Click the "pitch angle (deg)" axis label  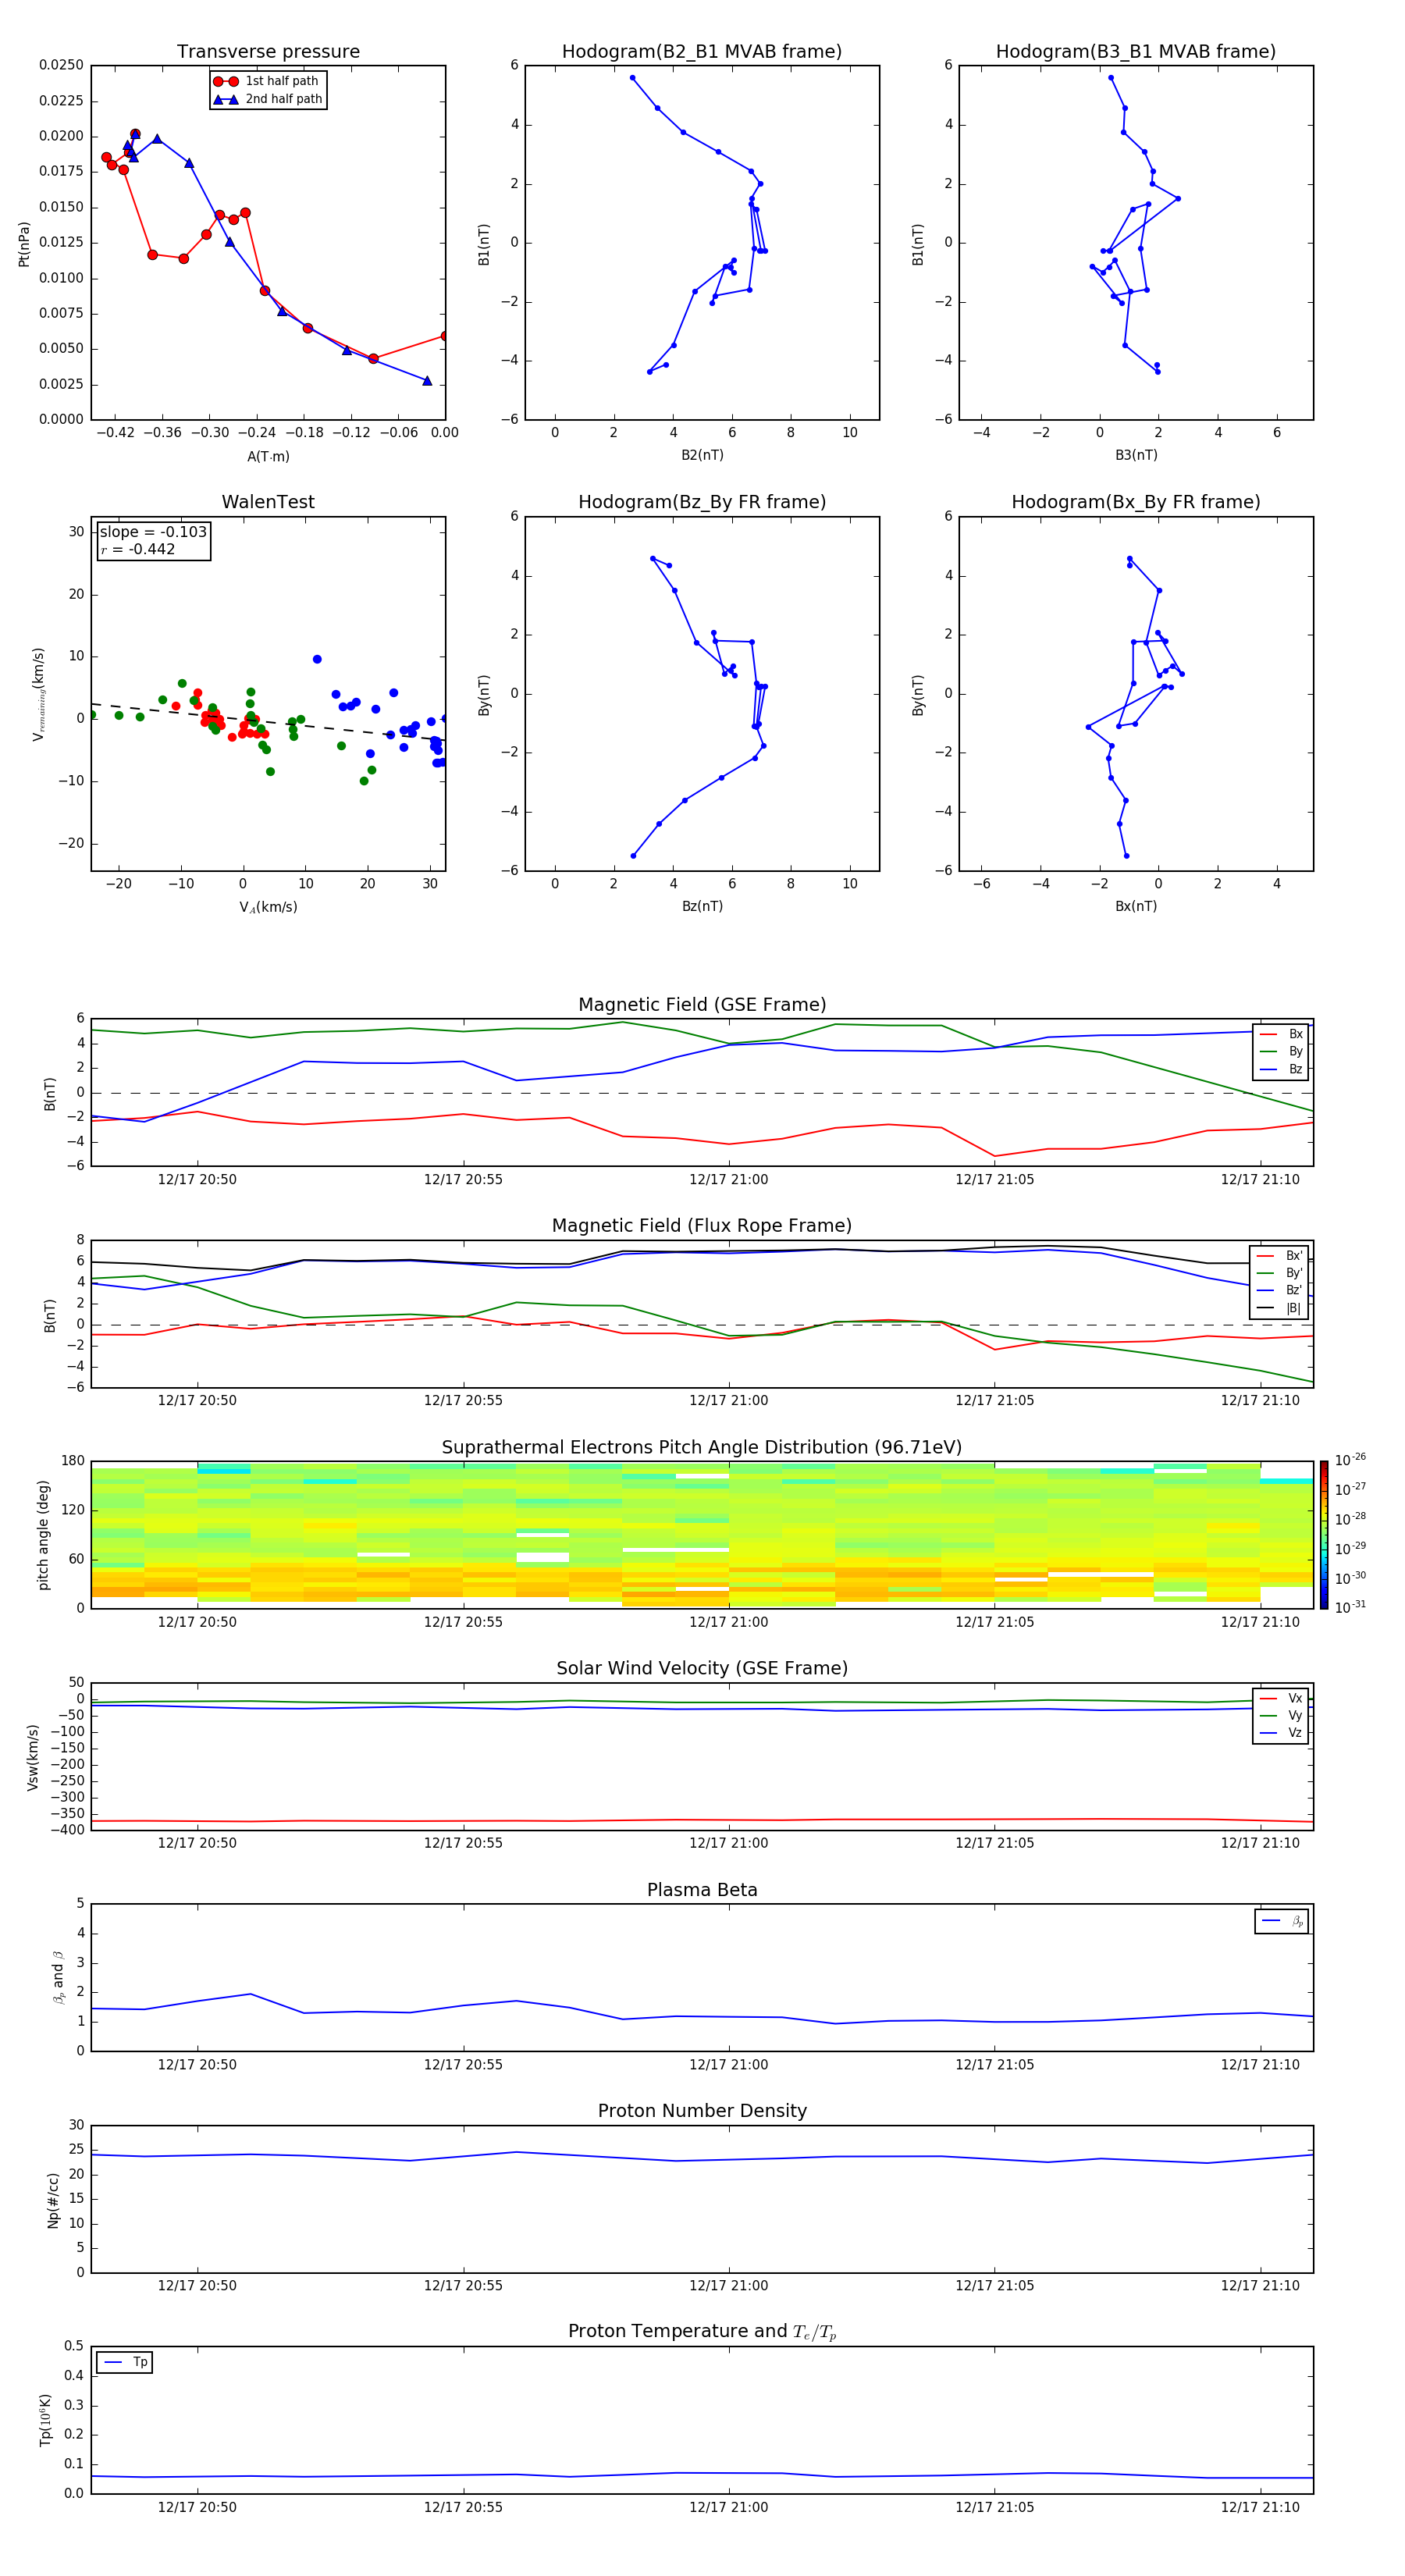coord(43,1535)
